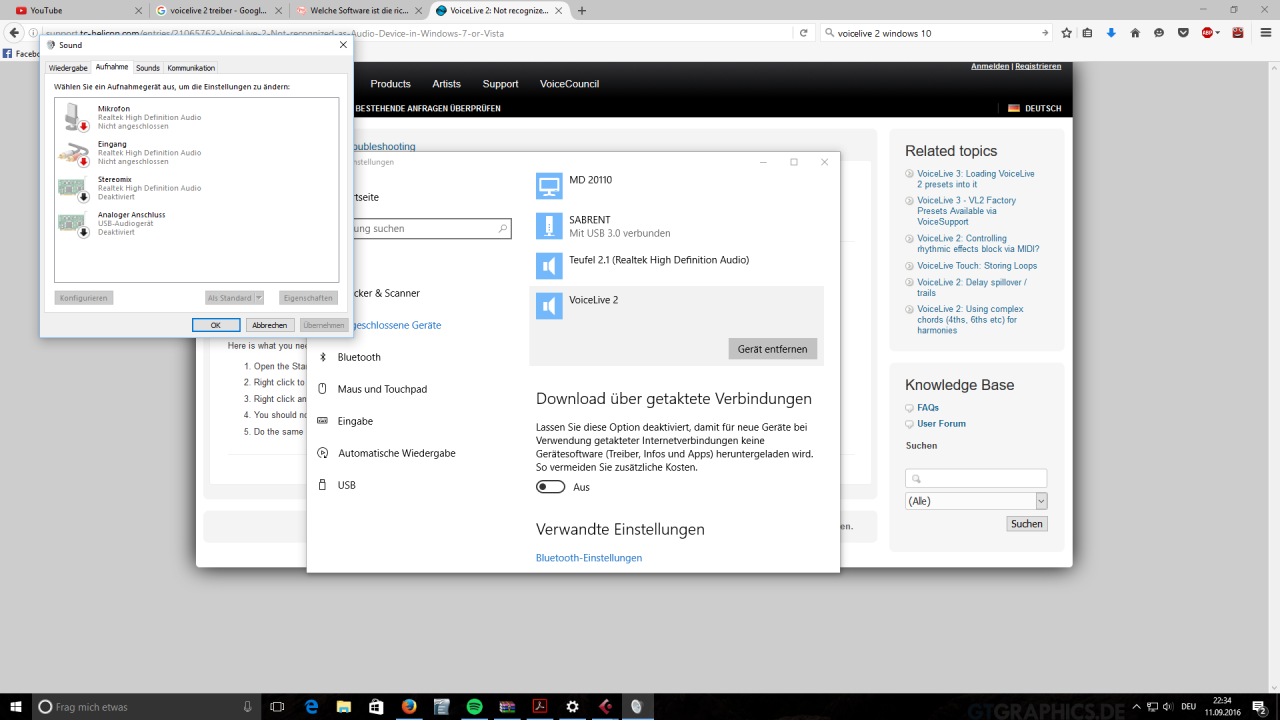Open the volume tray icon
The height and width of the screenshot is (720, 1280).
1166,706
